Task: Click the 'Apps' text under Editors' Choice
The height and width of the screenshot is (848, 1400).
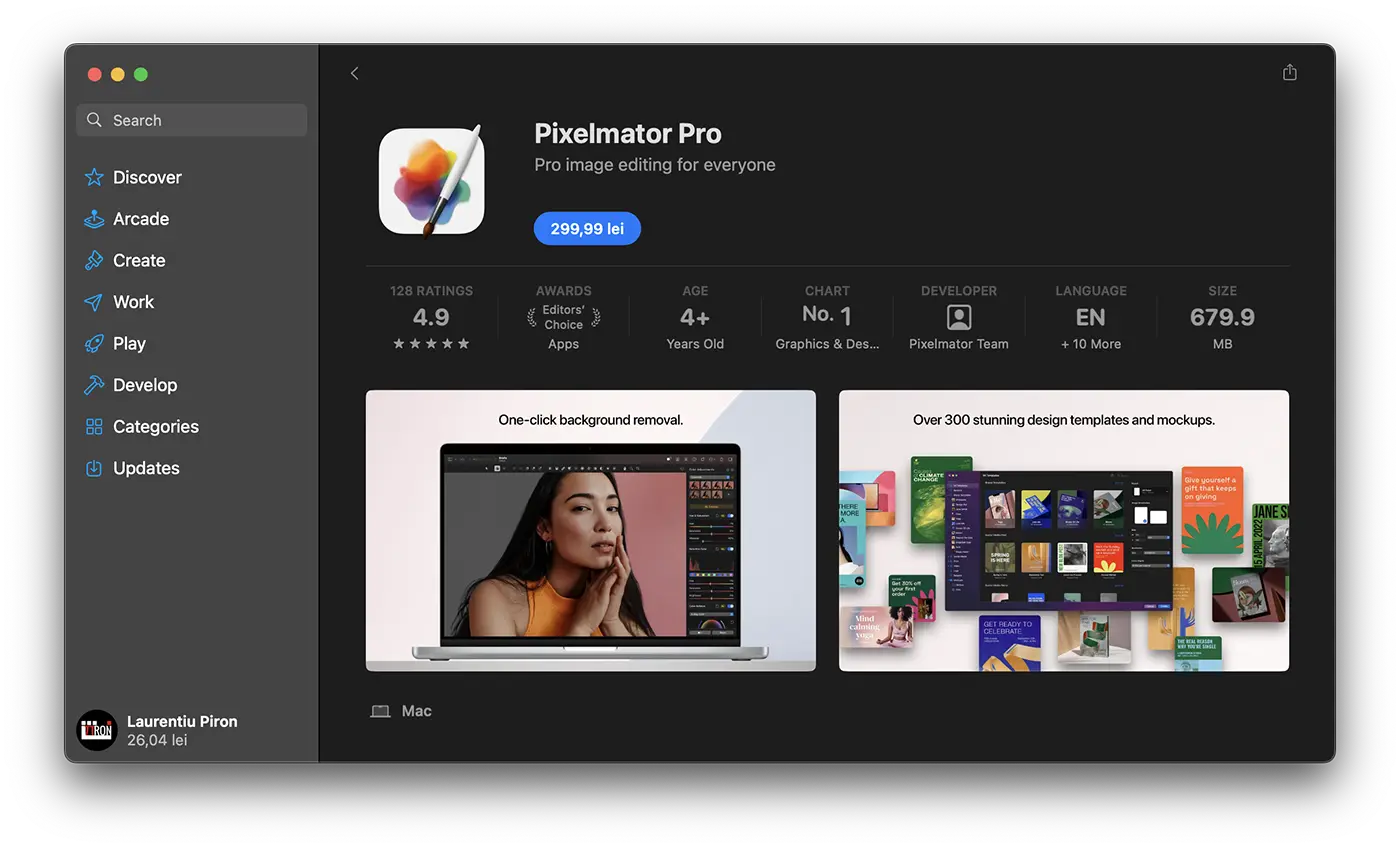Action: [563, 344]
